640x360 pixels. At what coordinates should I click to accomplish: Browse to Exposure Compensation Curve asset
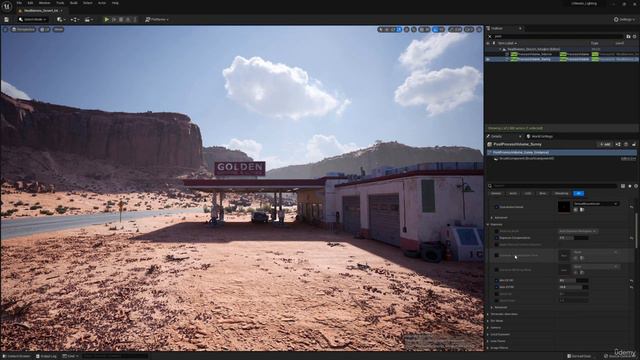point(582,258)
